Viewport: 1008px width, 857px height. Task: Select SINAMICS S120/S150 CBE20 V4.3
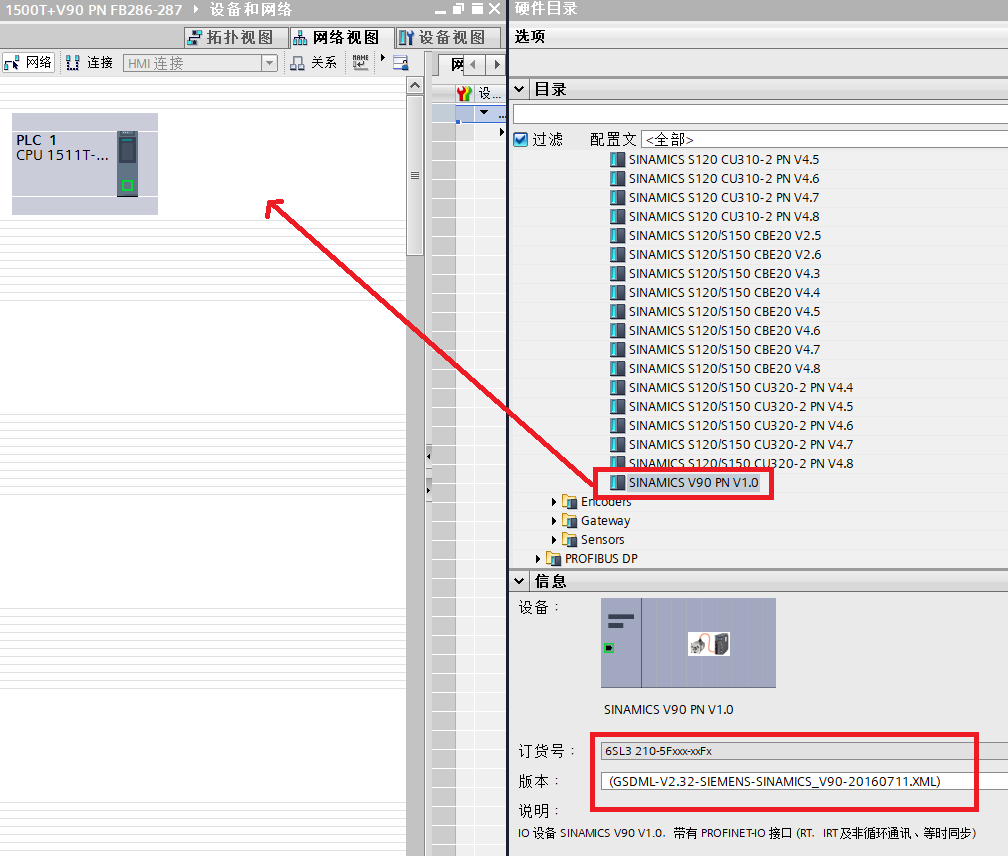coord(724,273)
